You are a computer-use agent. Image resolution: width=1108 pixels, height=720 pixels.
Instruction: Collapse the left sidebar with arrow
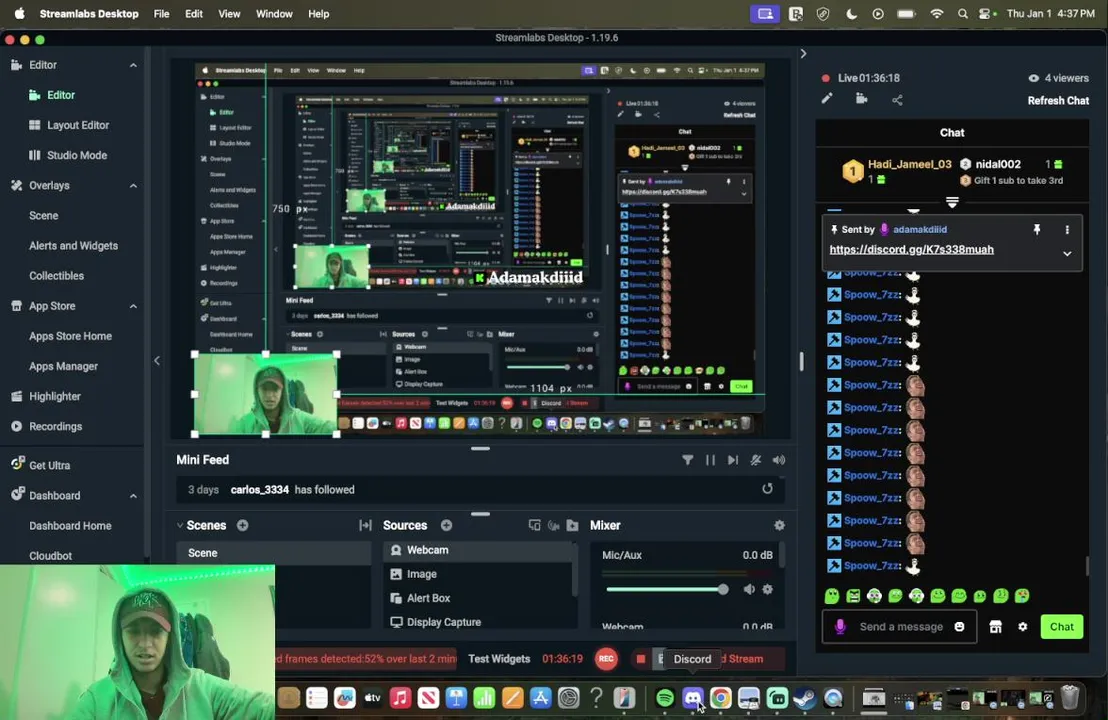coord(157,360)
